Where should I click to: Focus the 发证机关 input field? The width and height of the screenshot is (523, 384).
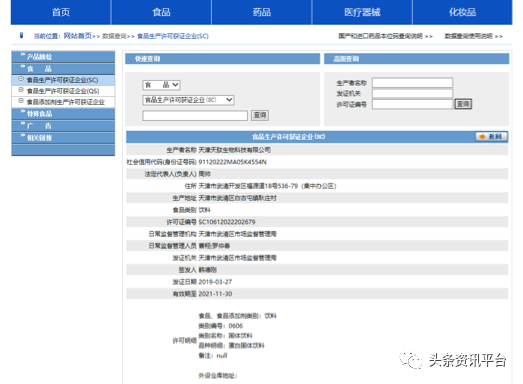coord(413,93)
